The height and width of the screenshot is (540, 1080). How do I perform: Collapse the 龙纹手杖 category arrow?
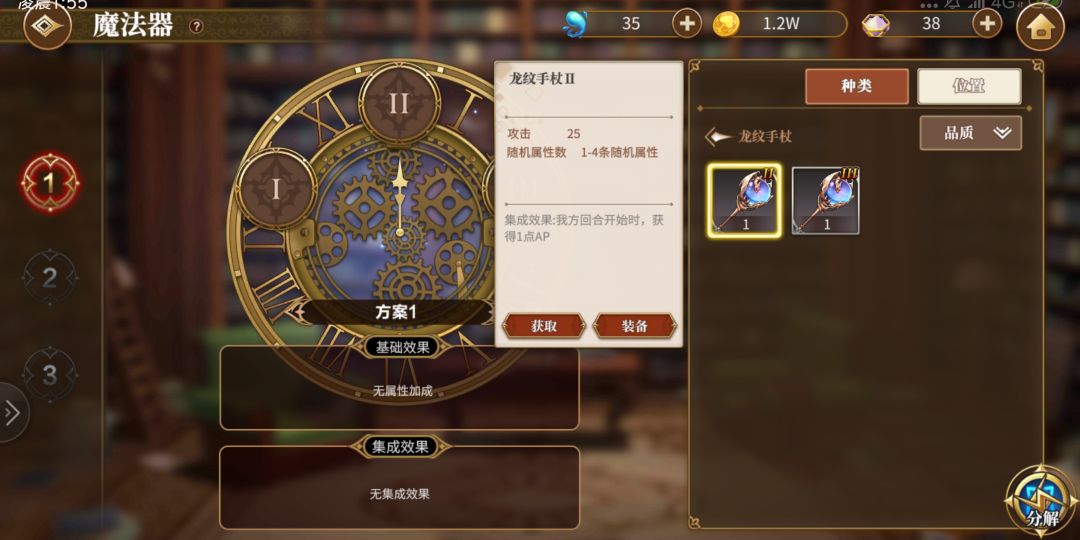tap(718, 136)
